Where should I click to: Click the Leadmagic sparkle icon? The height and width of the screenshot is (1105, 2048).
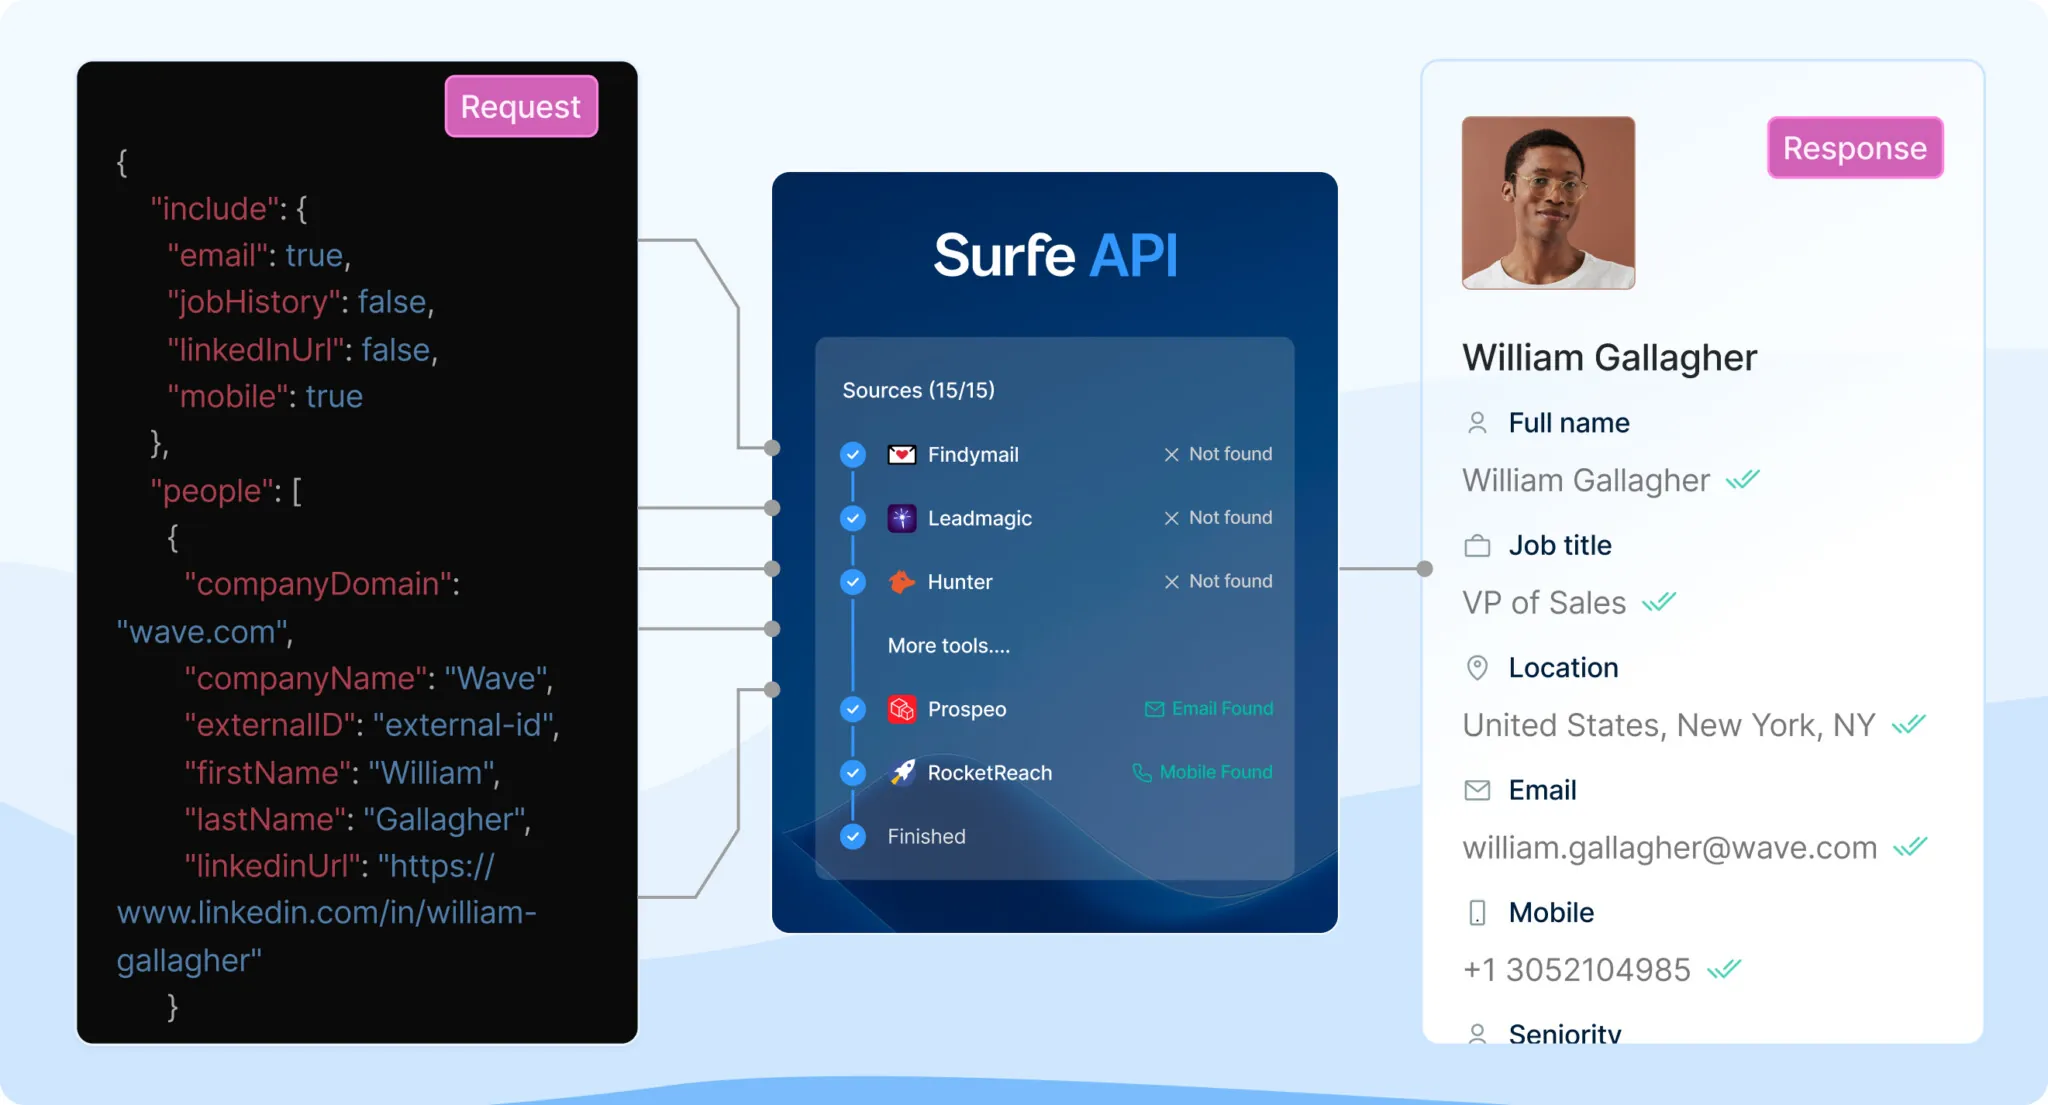tap(902, 518)
